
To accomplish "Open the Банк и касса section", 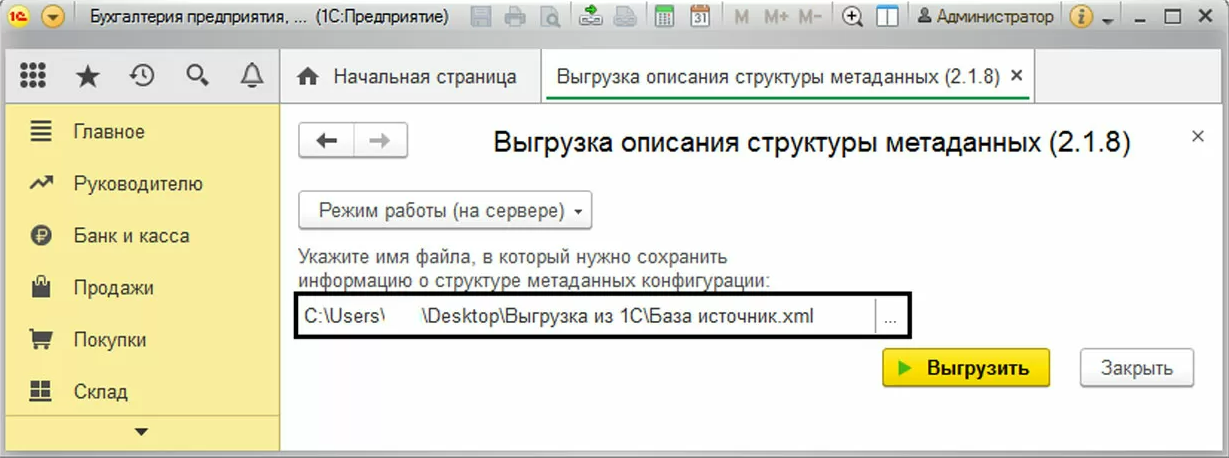I will pos(131,236).
